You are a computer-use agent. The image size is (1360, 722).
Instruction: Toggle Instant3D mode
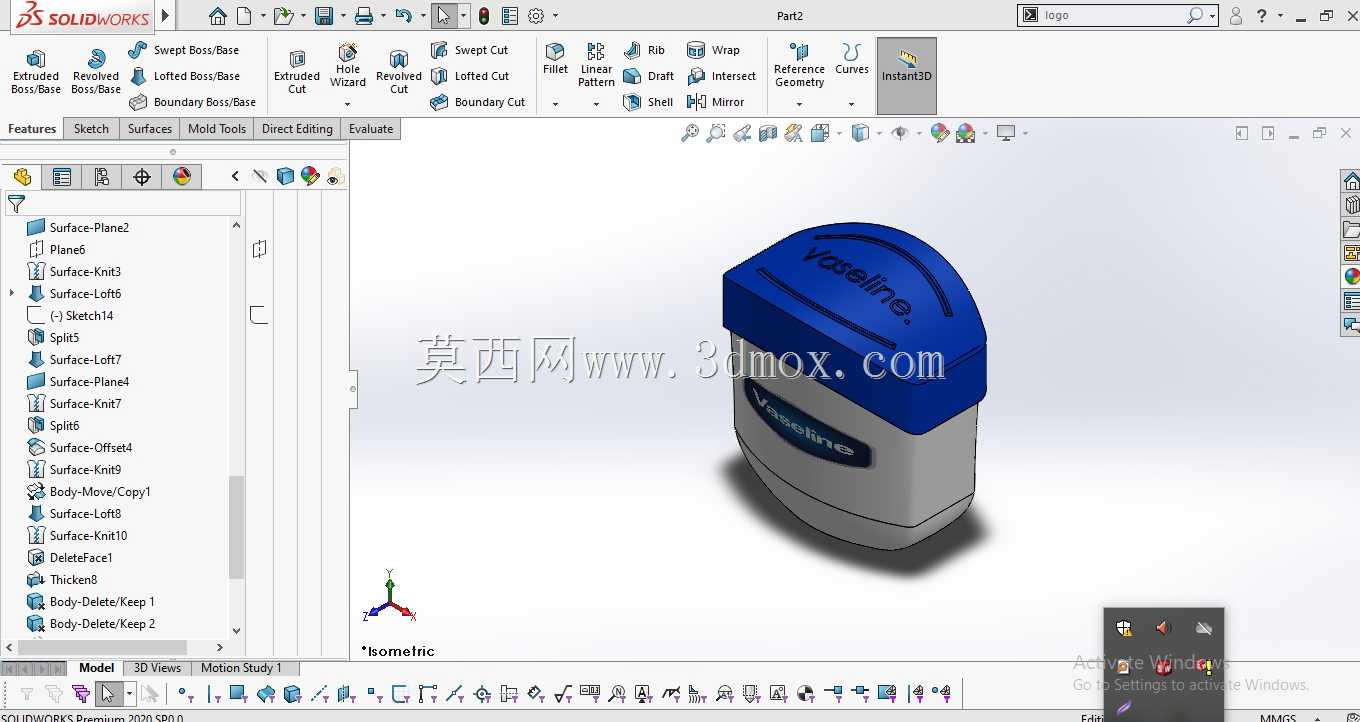[x=907, y=76]
